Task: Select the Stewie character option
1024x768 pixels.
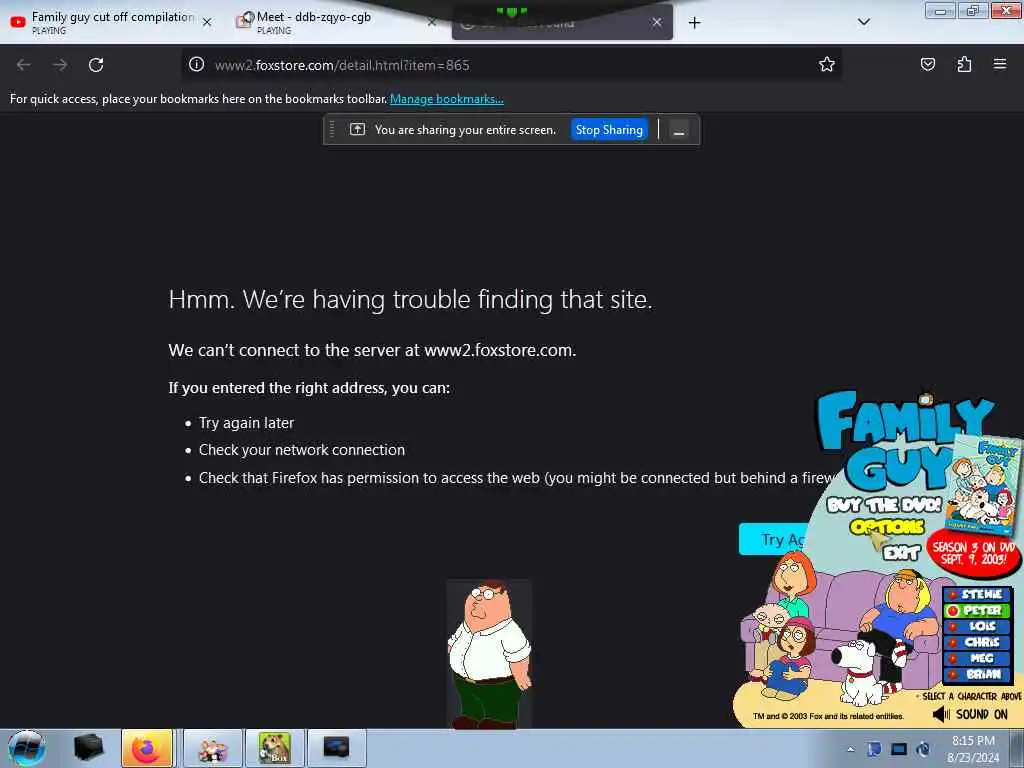Action: pyautogui.click(x=977, y=594)
